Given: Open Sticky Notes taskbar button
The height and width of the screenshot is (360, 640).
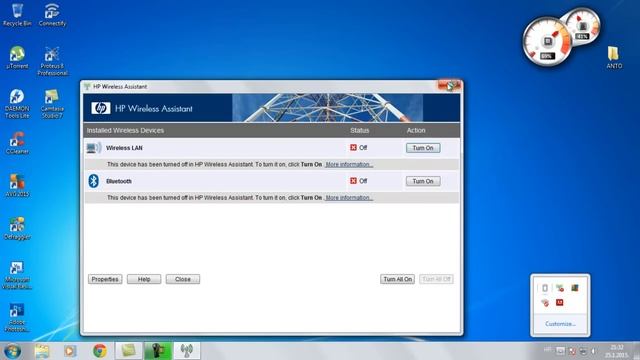Looking at the screenshot, I should (x=129, y=351).
